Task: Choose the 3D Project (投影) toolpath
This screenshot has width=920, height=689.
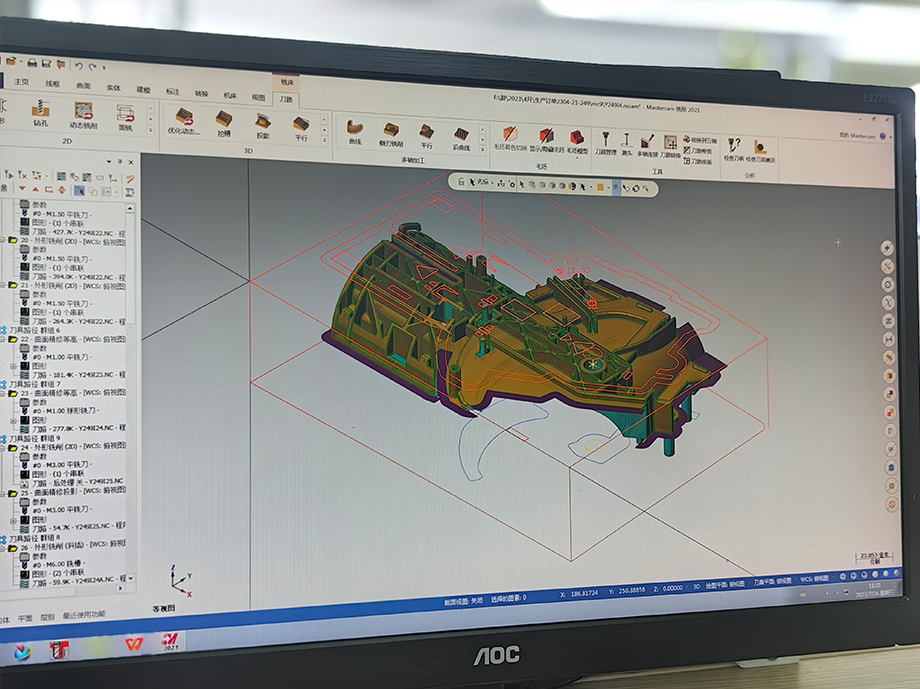Action: coord(262,126)
